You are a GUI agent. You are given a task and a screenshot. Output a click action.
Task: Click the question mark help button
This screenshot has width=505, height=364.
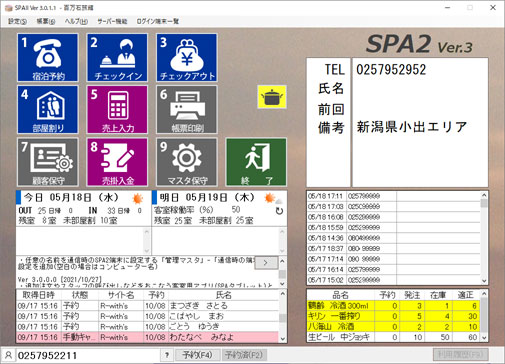coord(167,355)
